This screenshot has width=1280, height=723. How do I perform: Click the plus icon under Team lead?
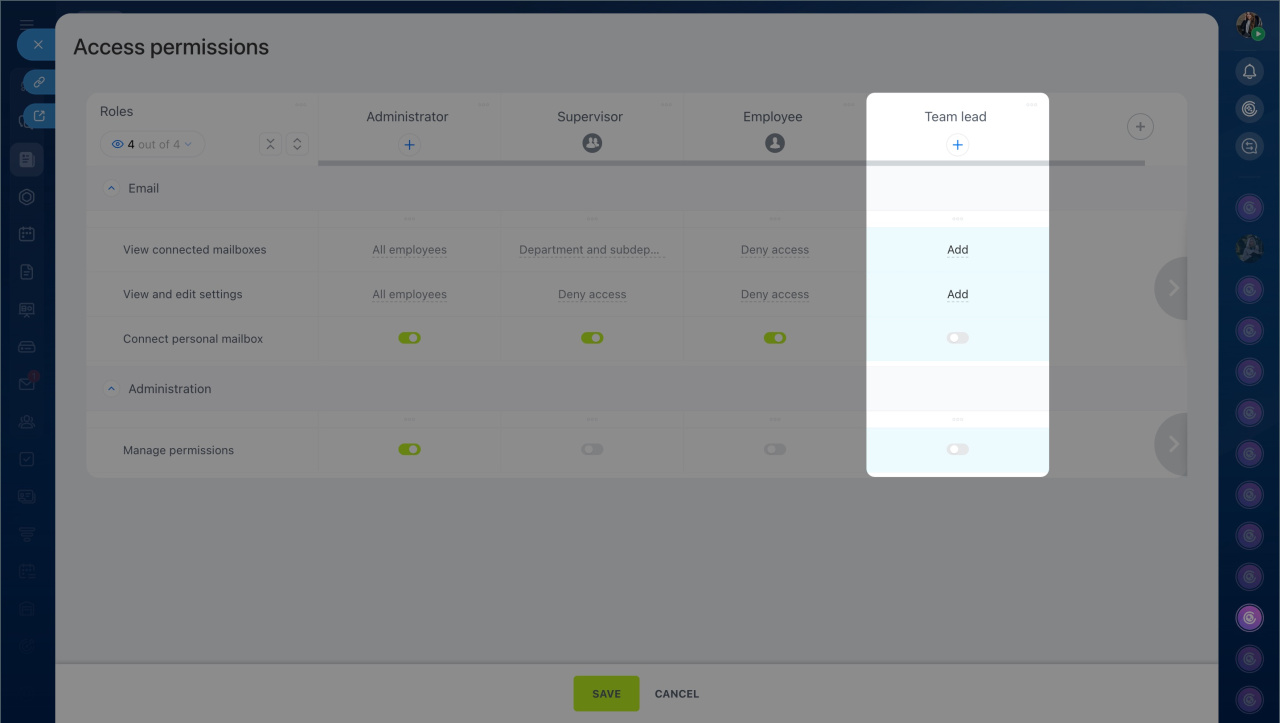(x=957, y=145)
